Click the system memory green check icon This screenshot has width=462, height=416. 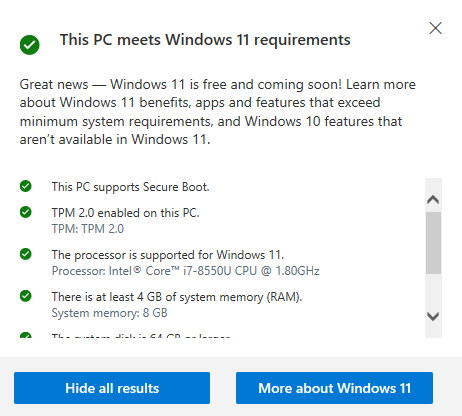26,296
